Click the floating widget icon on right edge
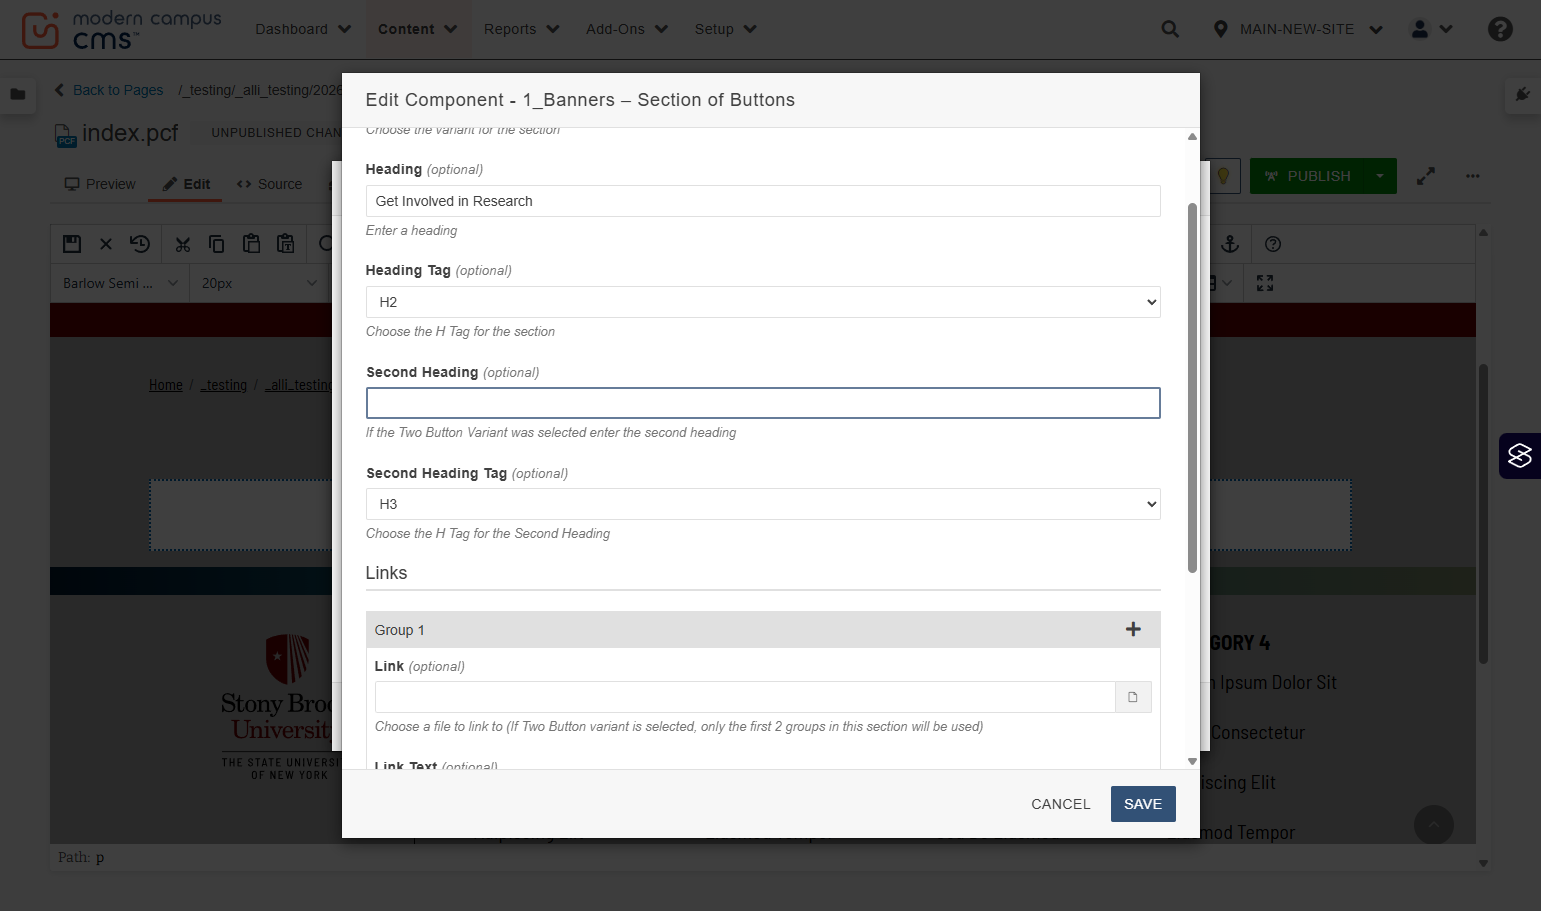Viewport: 1541px width, 911px height. 1520,456
